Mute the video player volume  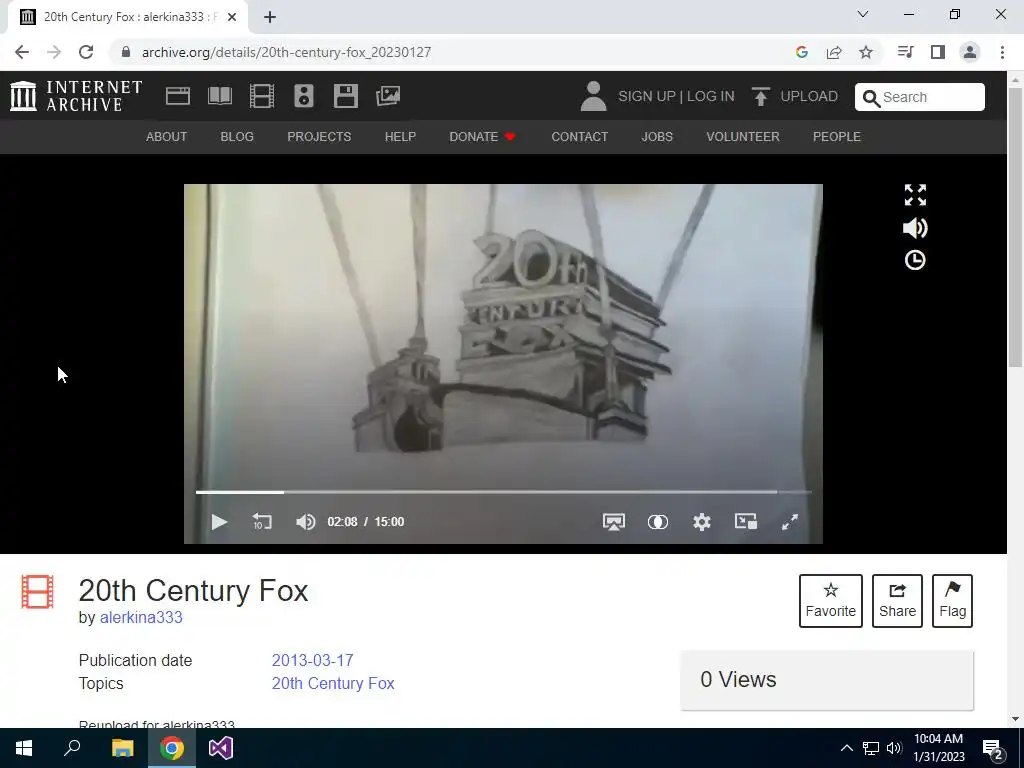tap(305, 522)
